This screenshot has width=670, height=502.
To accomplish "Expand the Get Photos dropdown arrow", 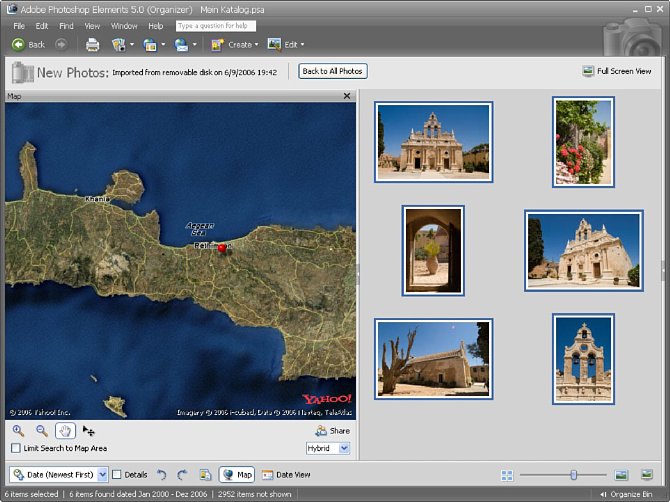I will pyautogui.click(x=132, y=44).
